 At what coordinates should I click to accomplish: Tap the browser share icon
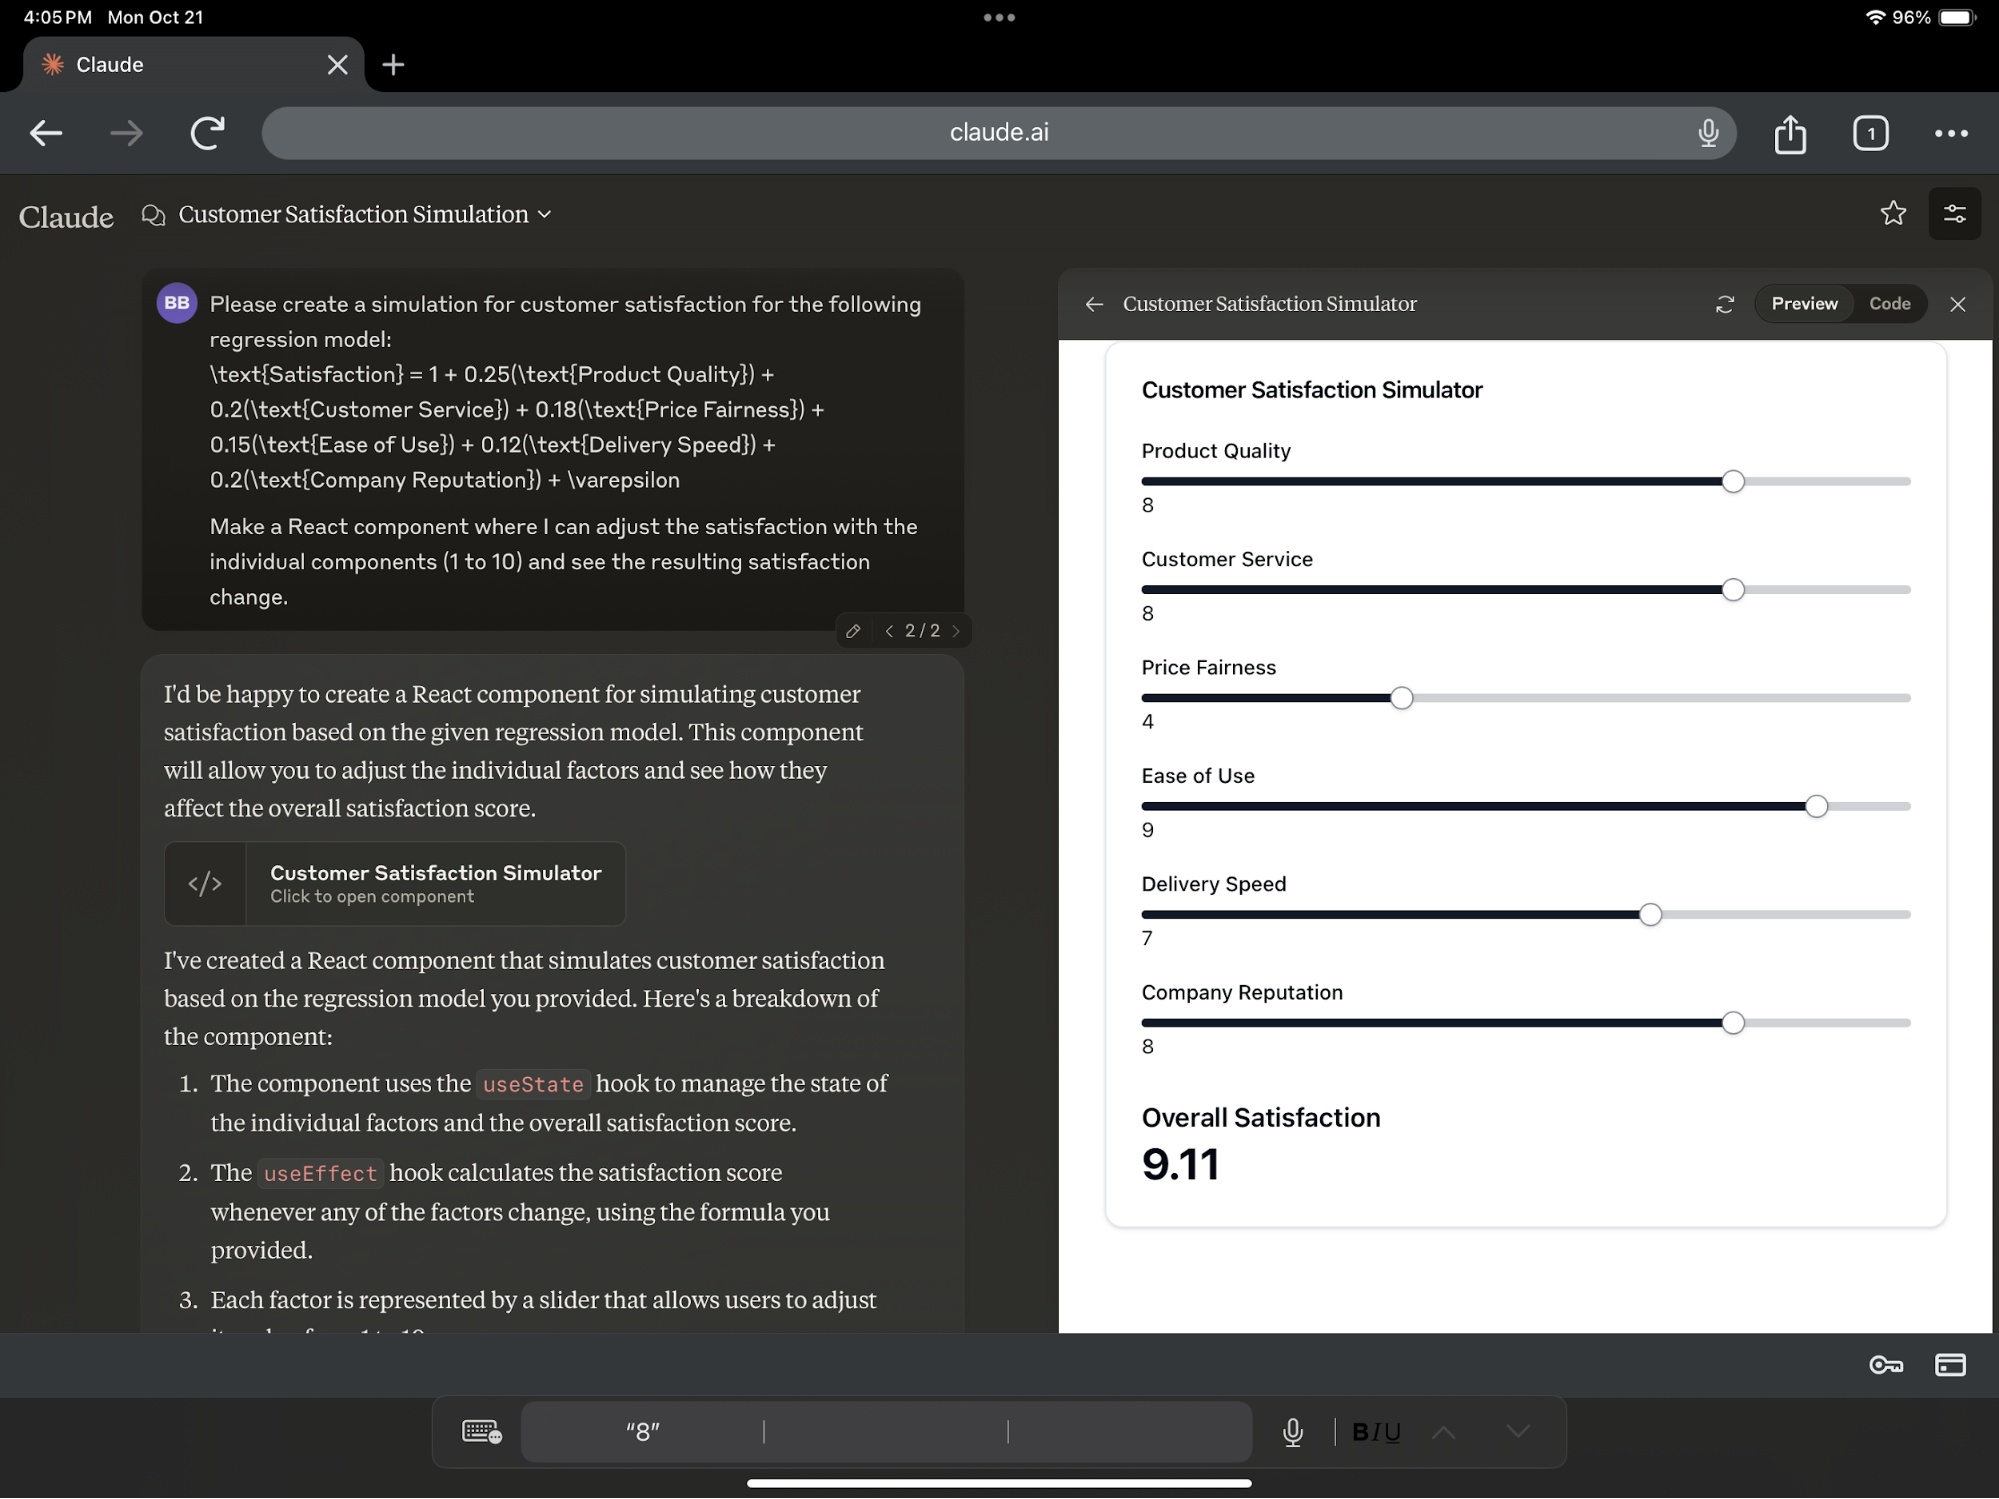[1790, 133]
